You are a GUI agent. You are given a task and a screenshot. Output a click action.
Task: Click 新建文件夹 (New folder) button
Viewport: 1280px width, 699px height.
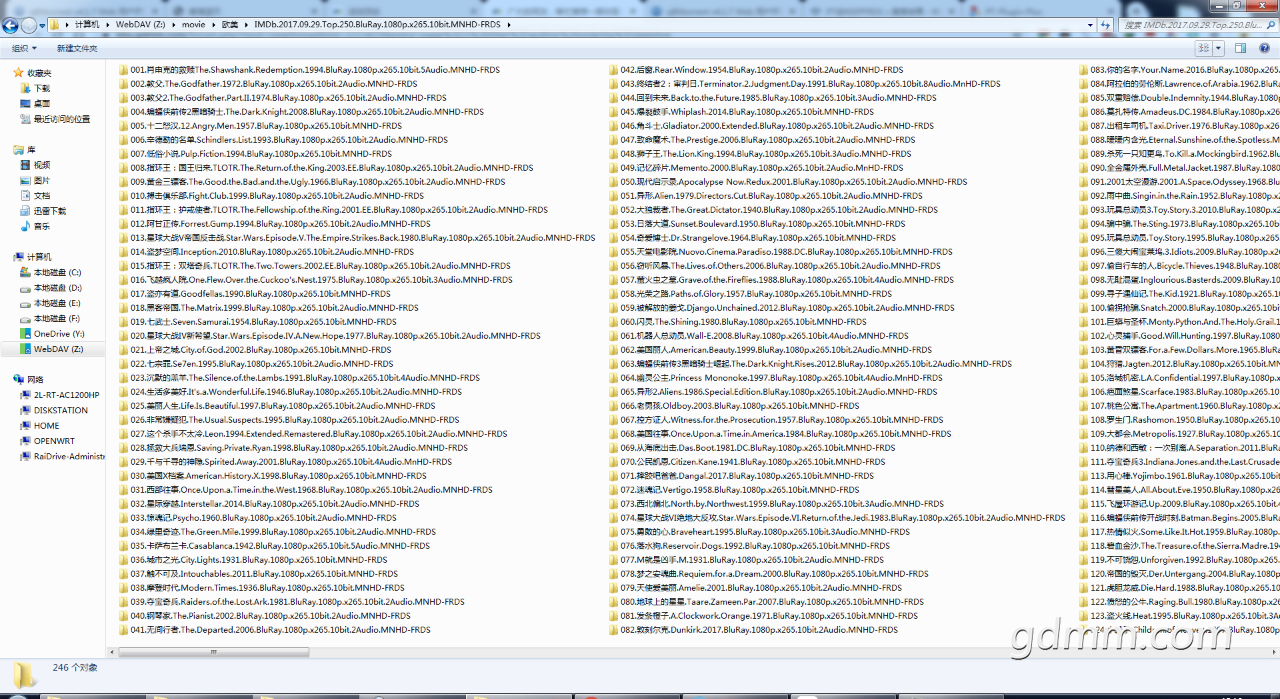77,48
